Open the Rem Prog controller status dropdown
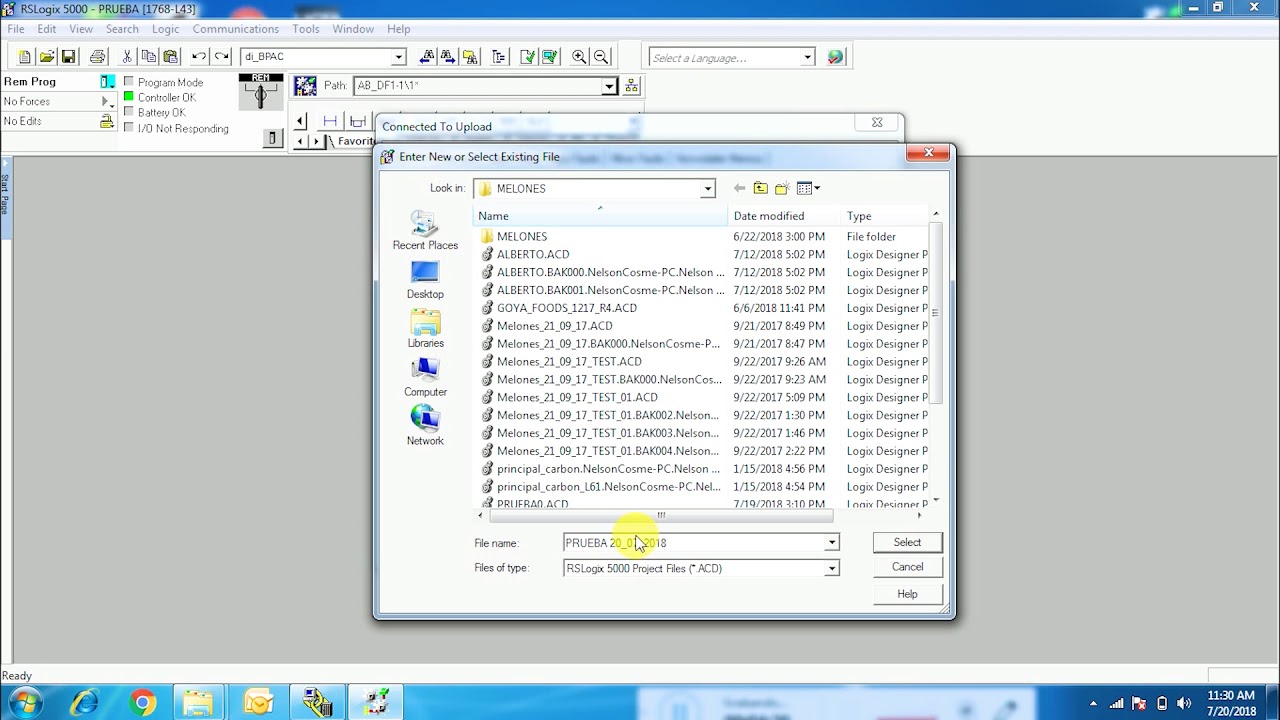Viewport: 1280px width, 720px height. [x=107, y=82]
